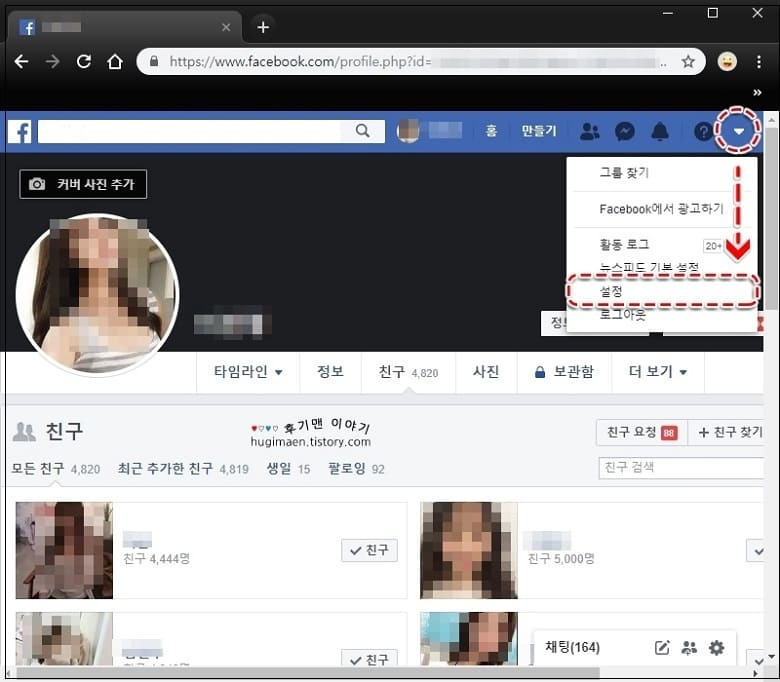Reload the page with refresh icon
The image size is (780, 682).
tap(84, 62)
